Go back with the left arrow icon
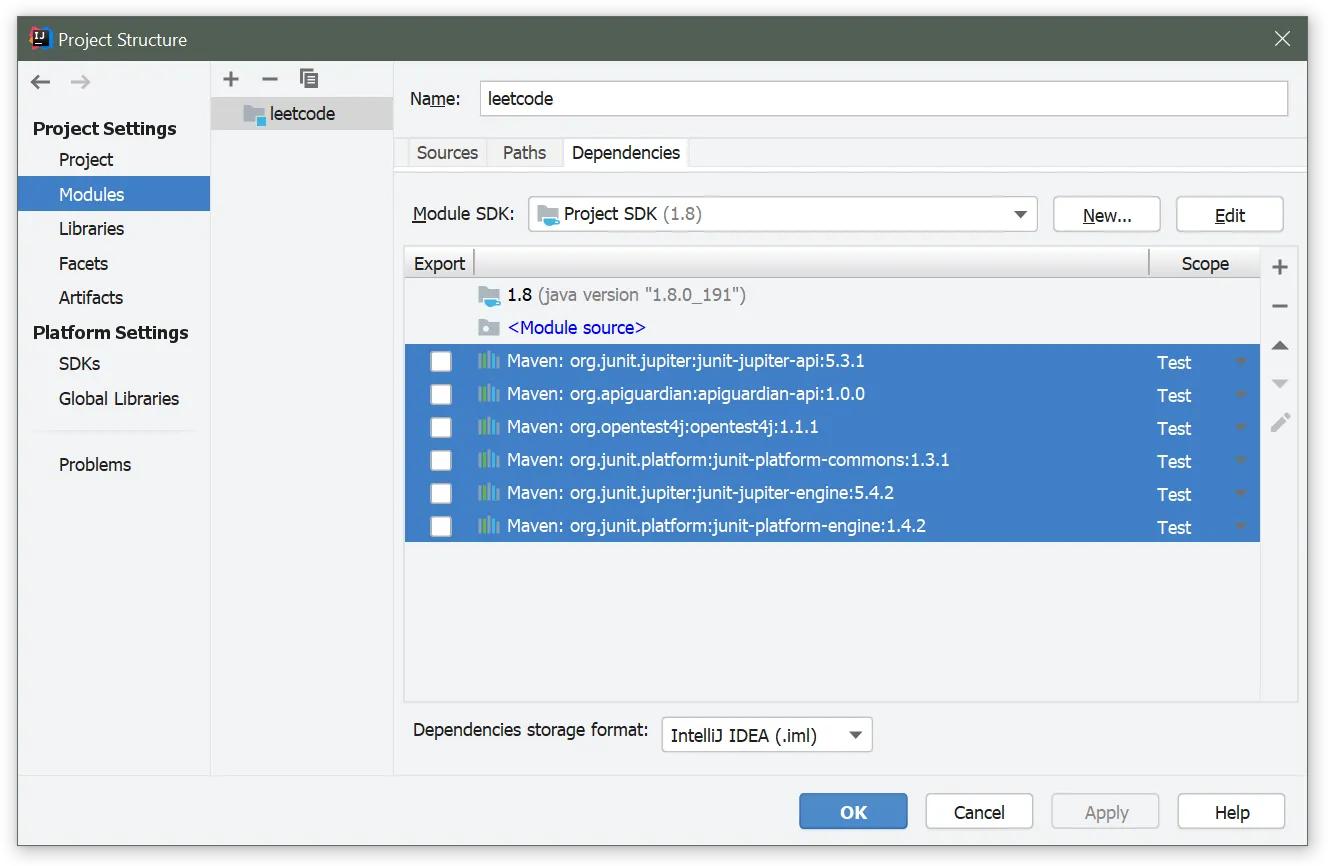Screen dimensions: 1328x866 point(40,82)
